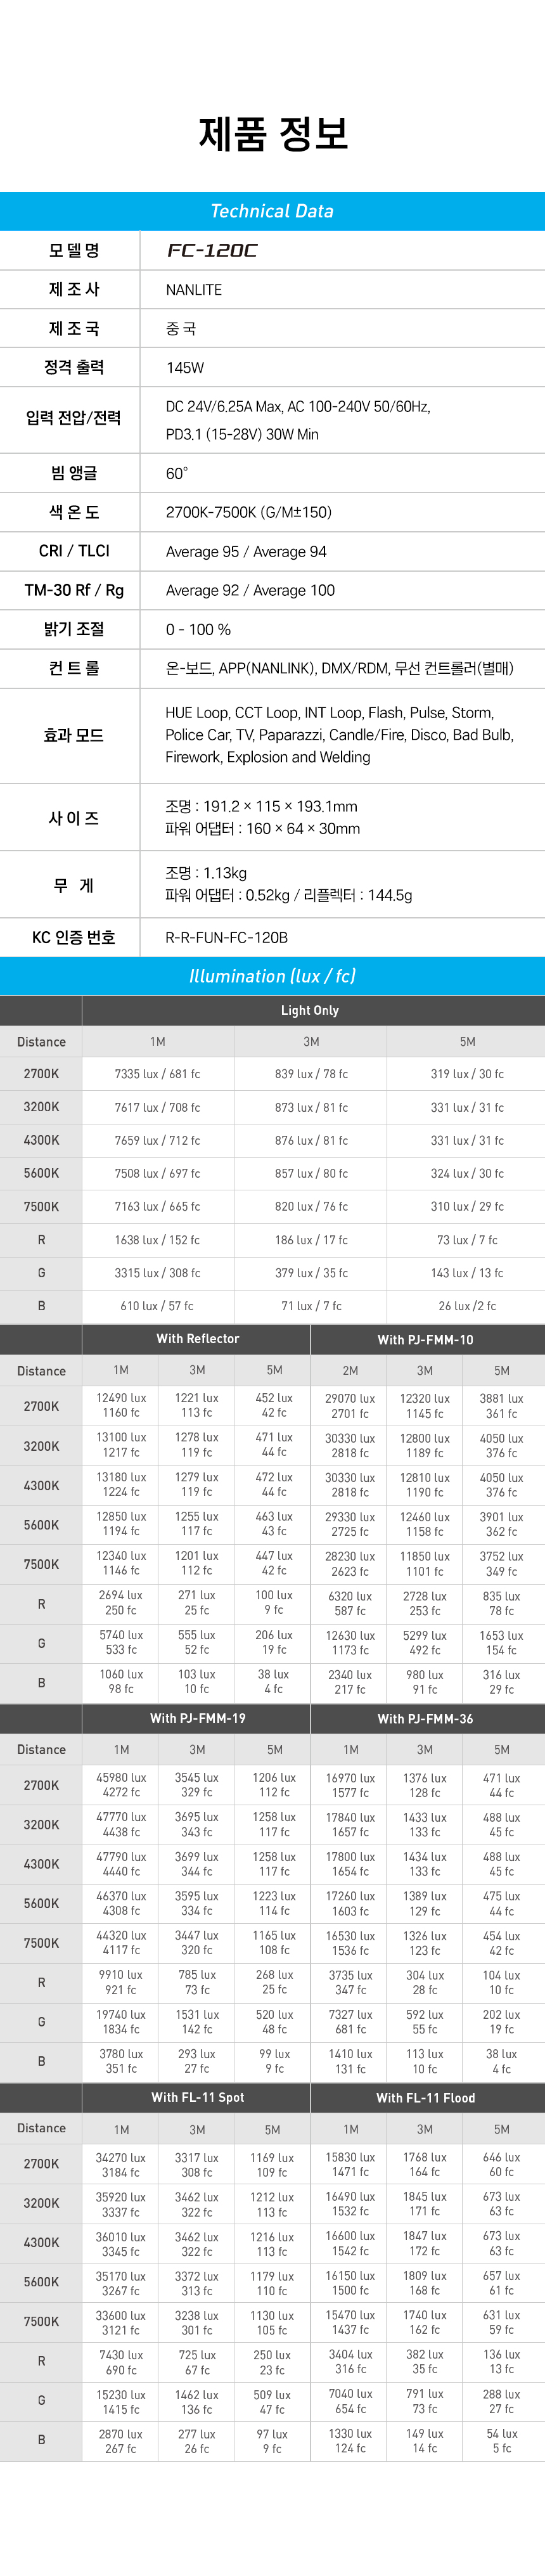
Task: Click the Illumination (lux / fc) header bar
Action: tap(272, 976)
